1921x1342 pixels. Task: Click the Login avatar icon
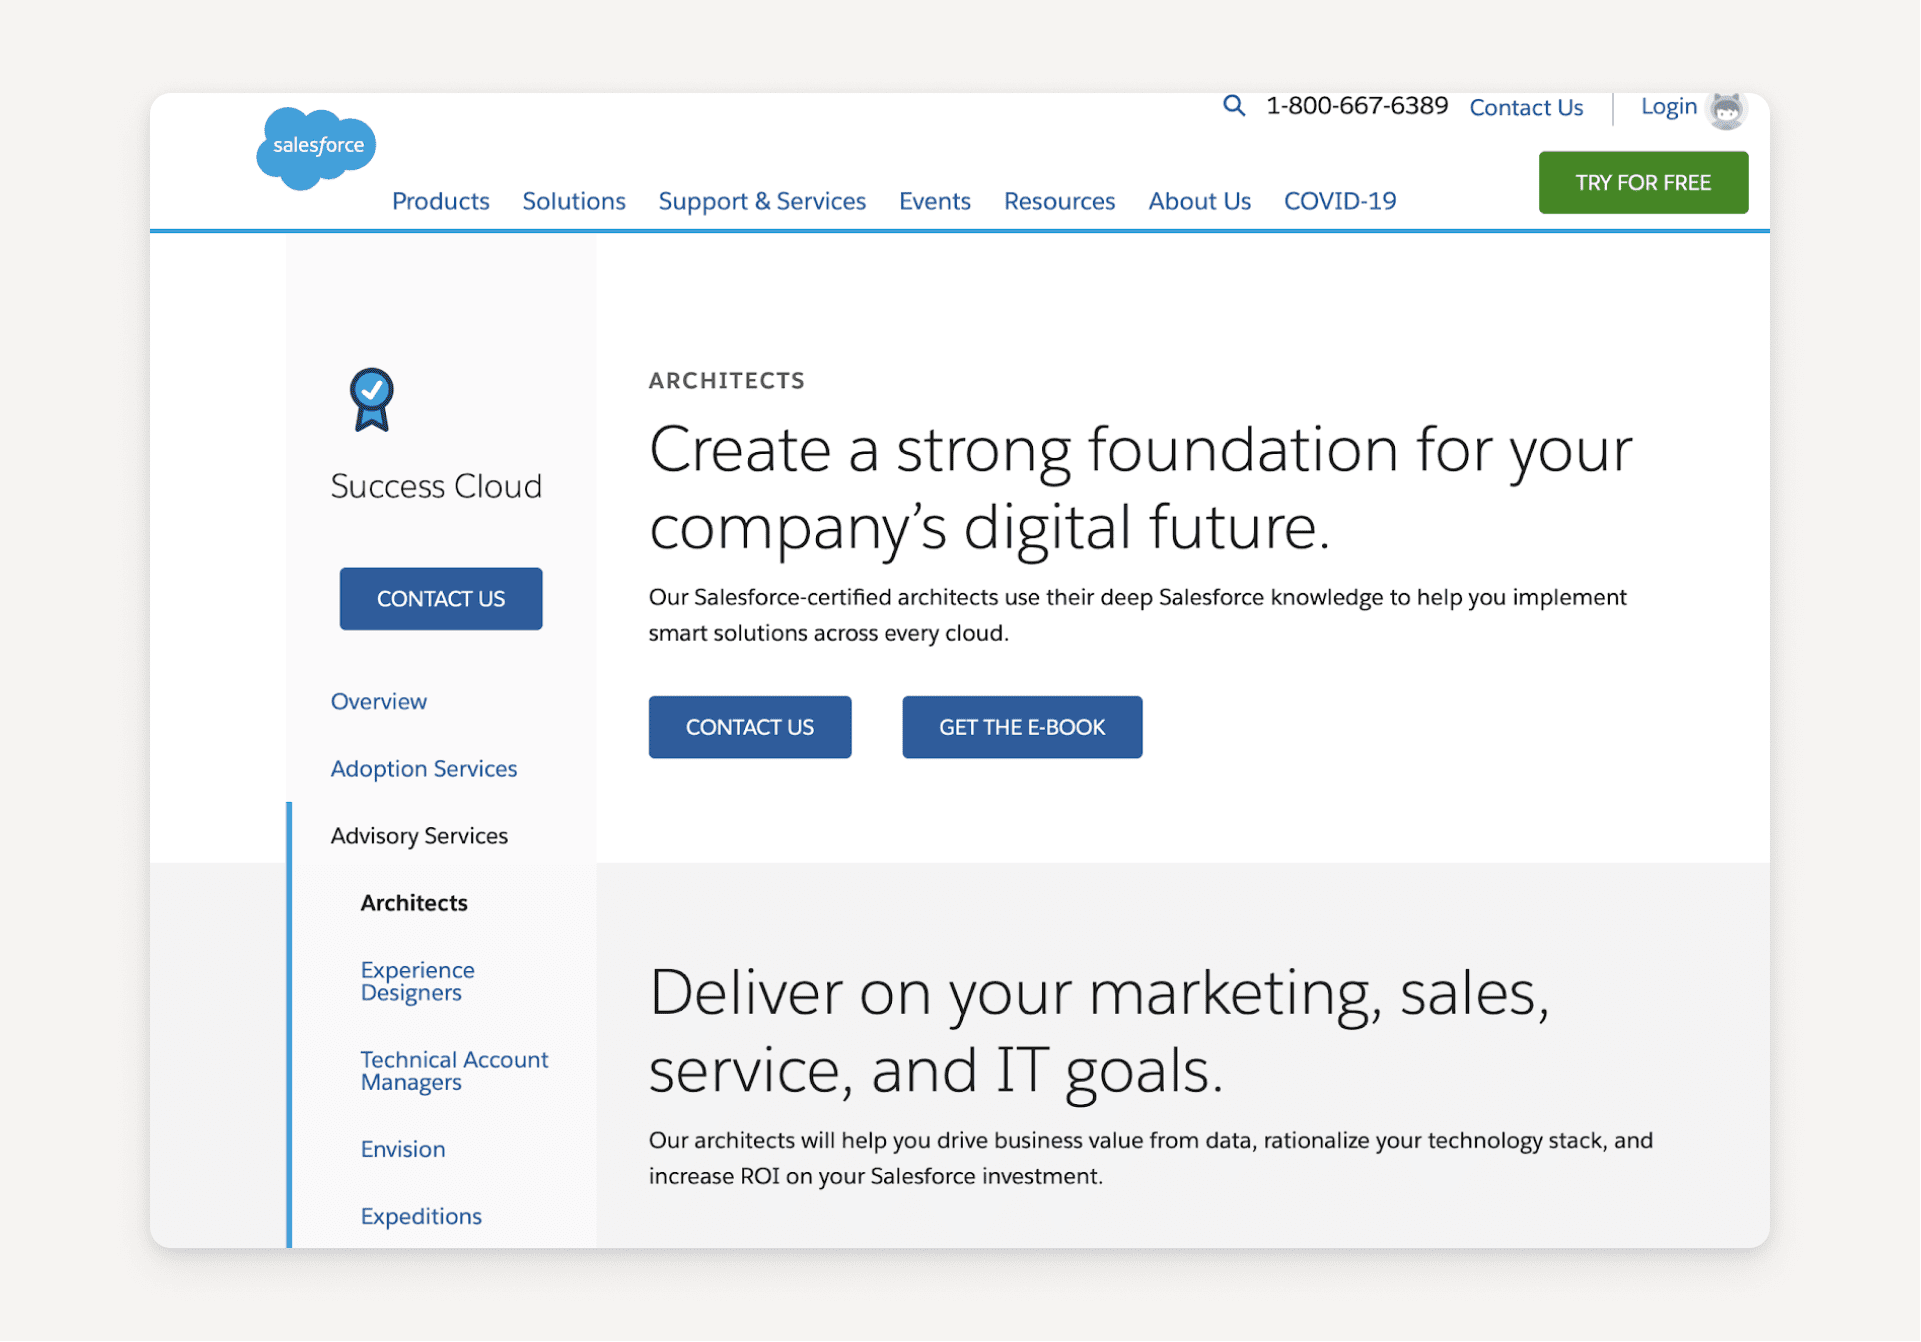click(1727, 109)
